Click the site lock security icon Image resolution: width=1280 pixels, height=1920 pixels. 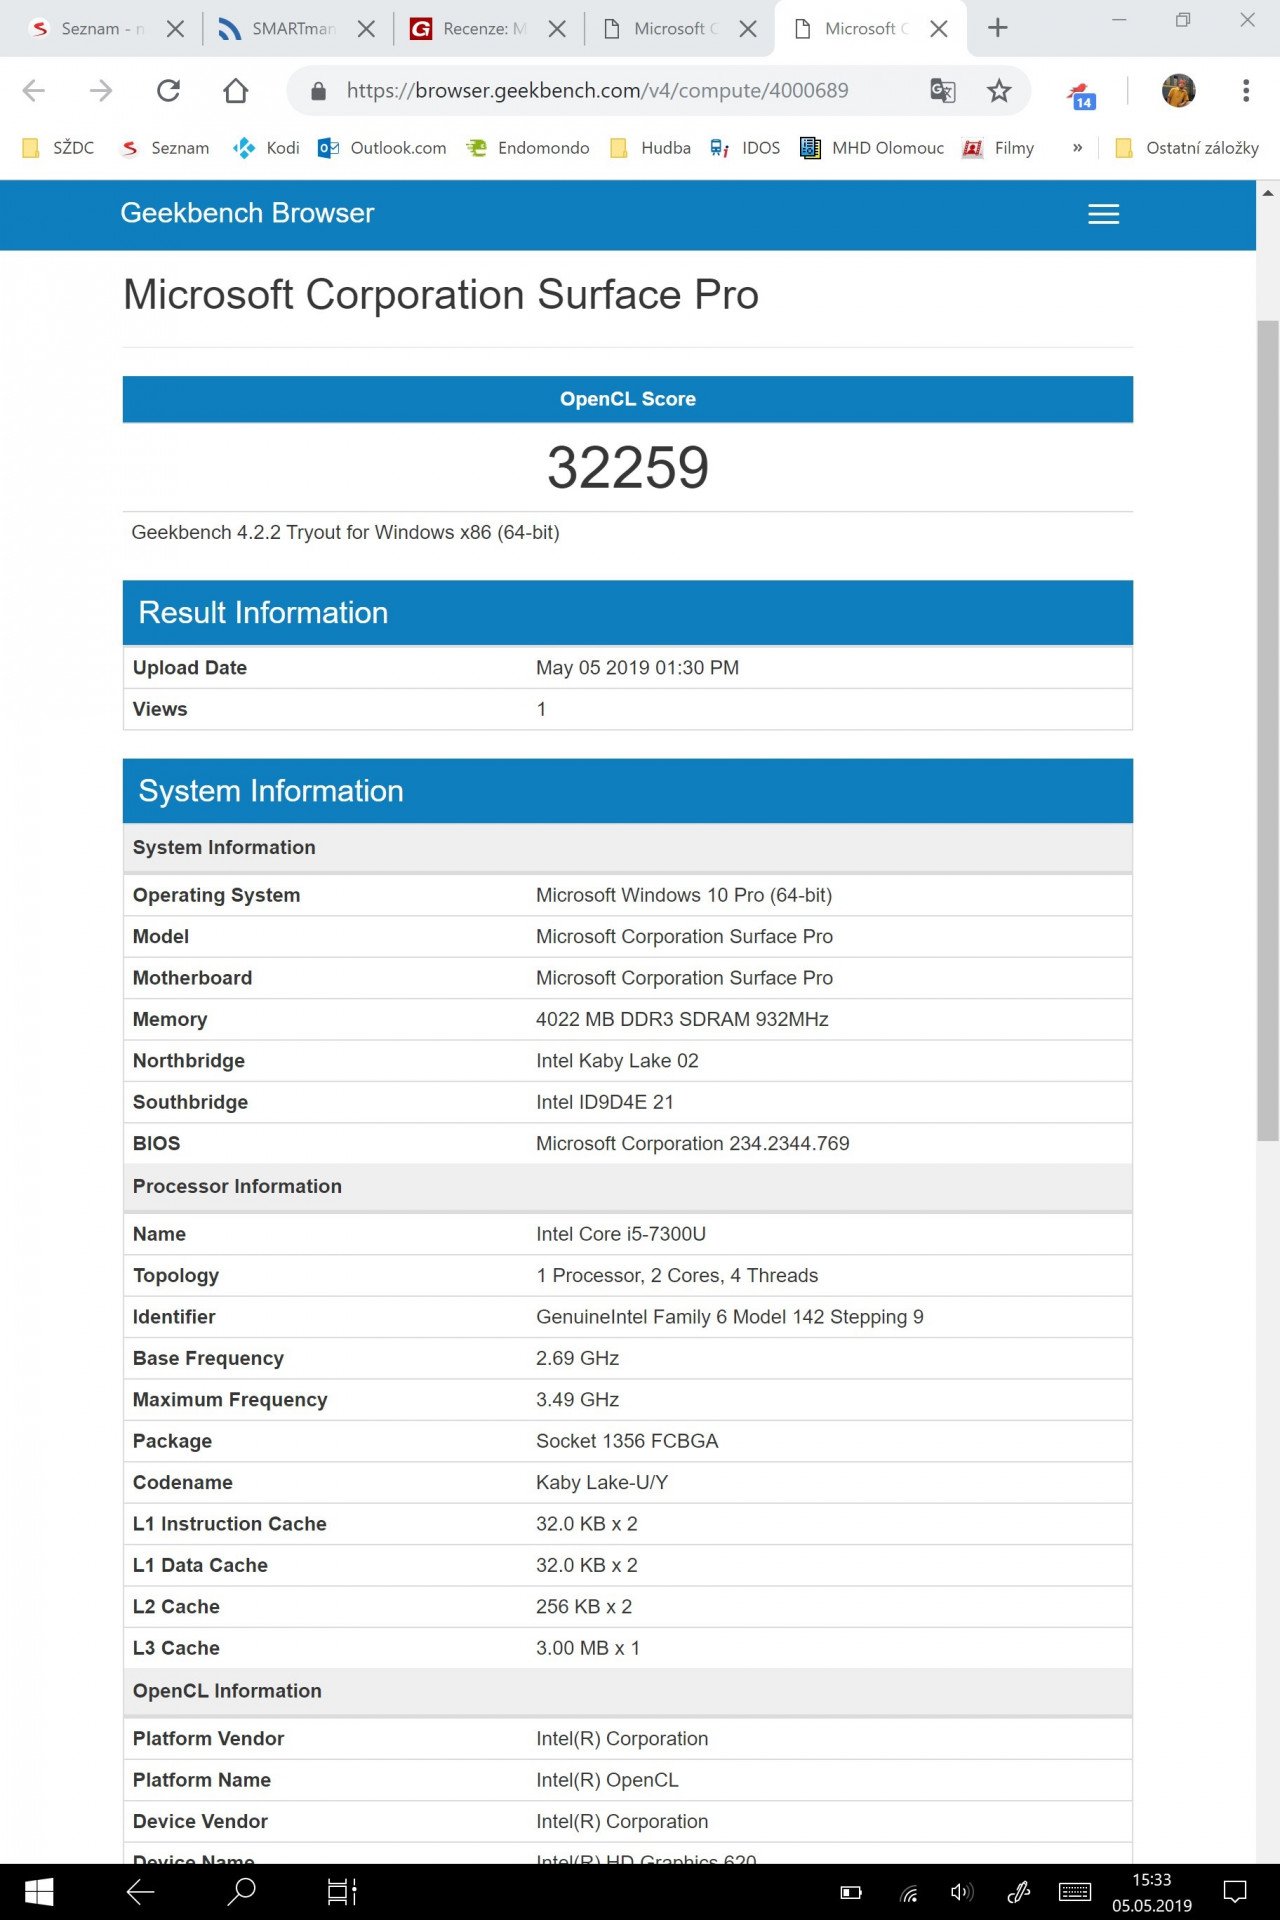click(x=319, y=91)
